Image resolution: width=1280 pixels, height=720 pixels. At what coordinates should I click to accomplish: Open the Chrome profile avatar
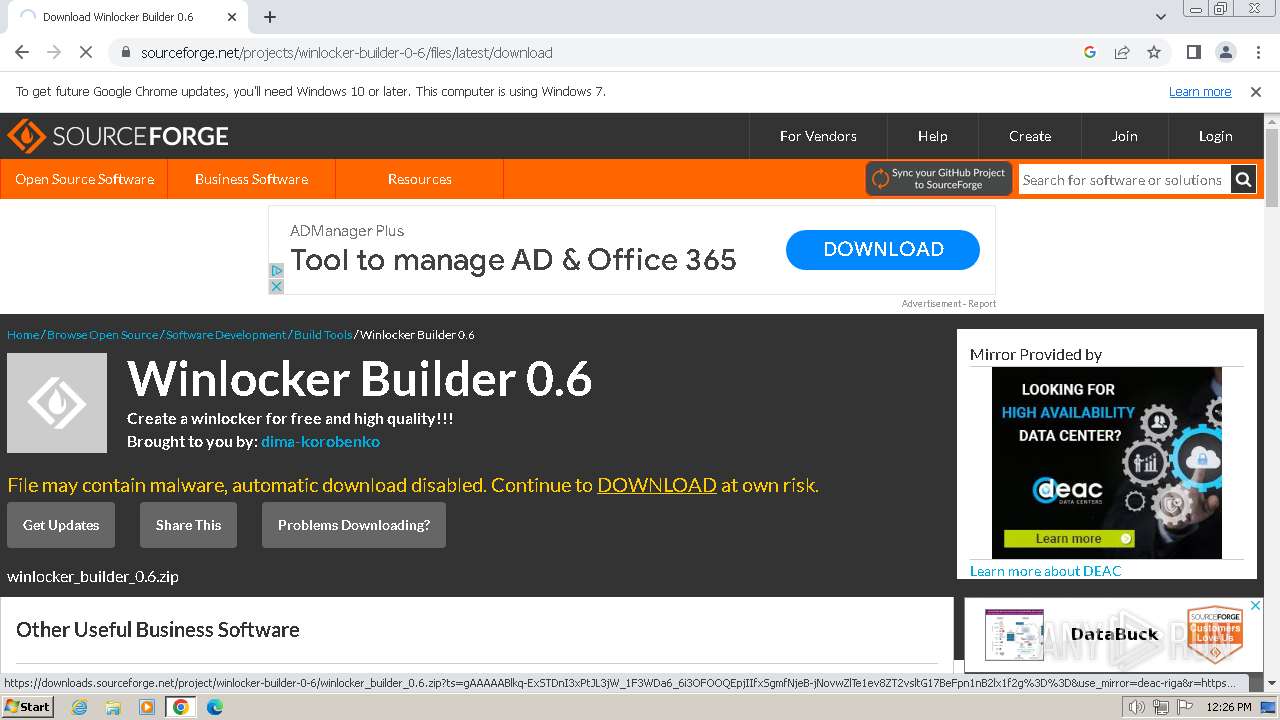click(1226, 52)
